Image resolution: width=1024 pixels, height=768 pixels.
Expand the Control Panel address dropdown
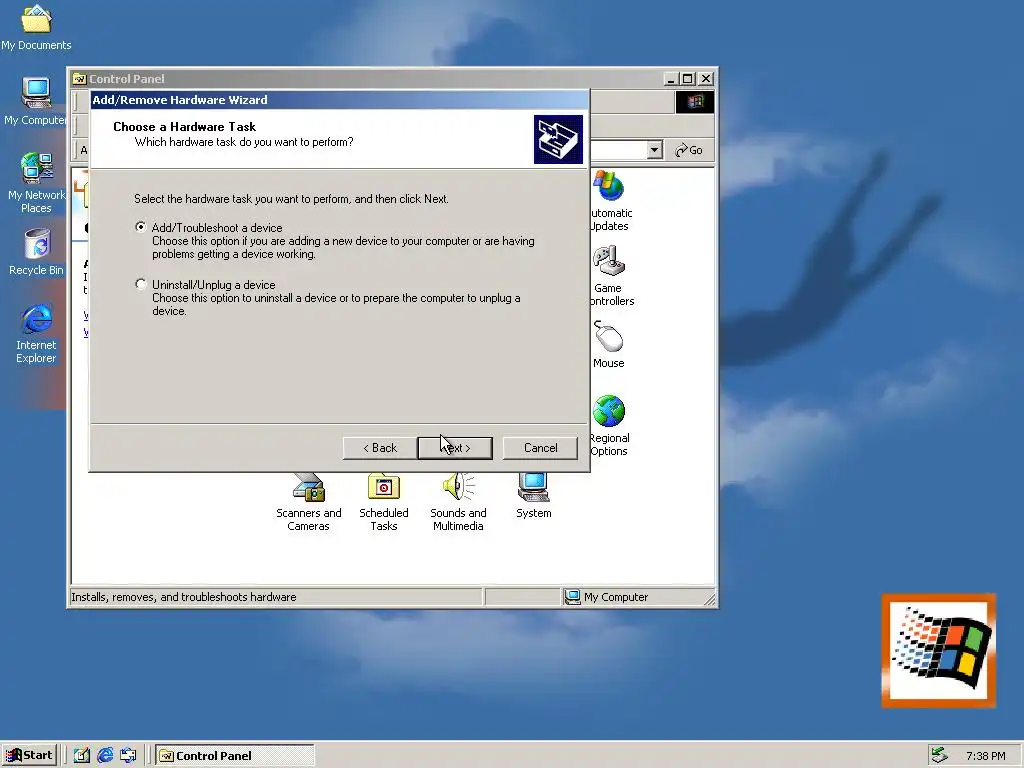[x=654, y=150]
